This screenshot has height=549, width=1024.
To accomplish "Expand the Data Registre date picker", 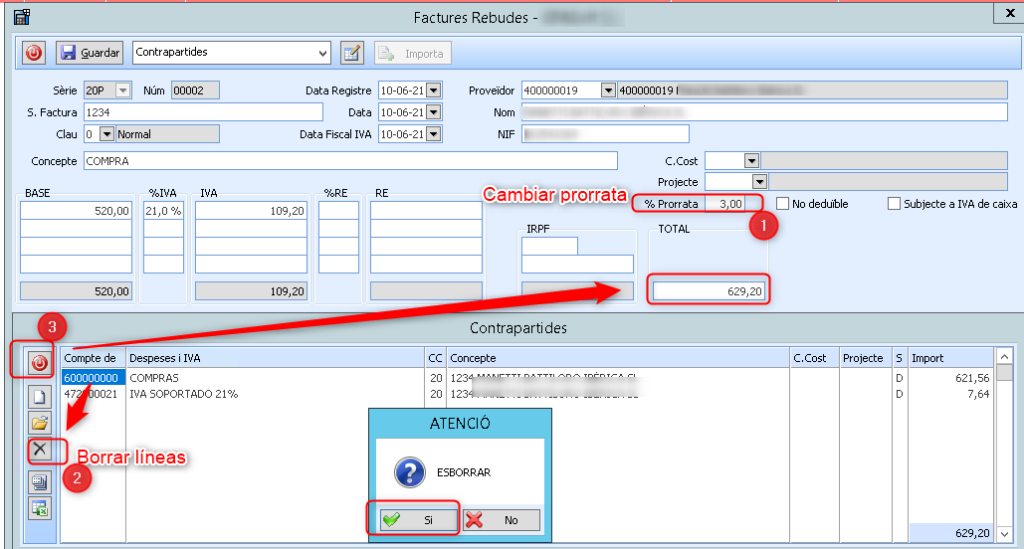I will click(433, 91).
